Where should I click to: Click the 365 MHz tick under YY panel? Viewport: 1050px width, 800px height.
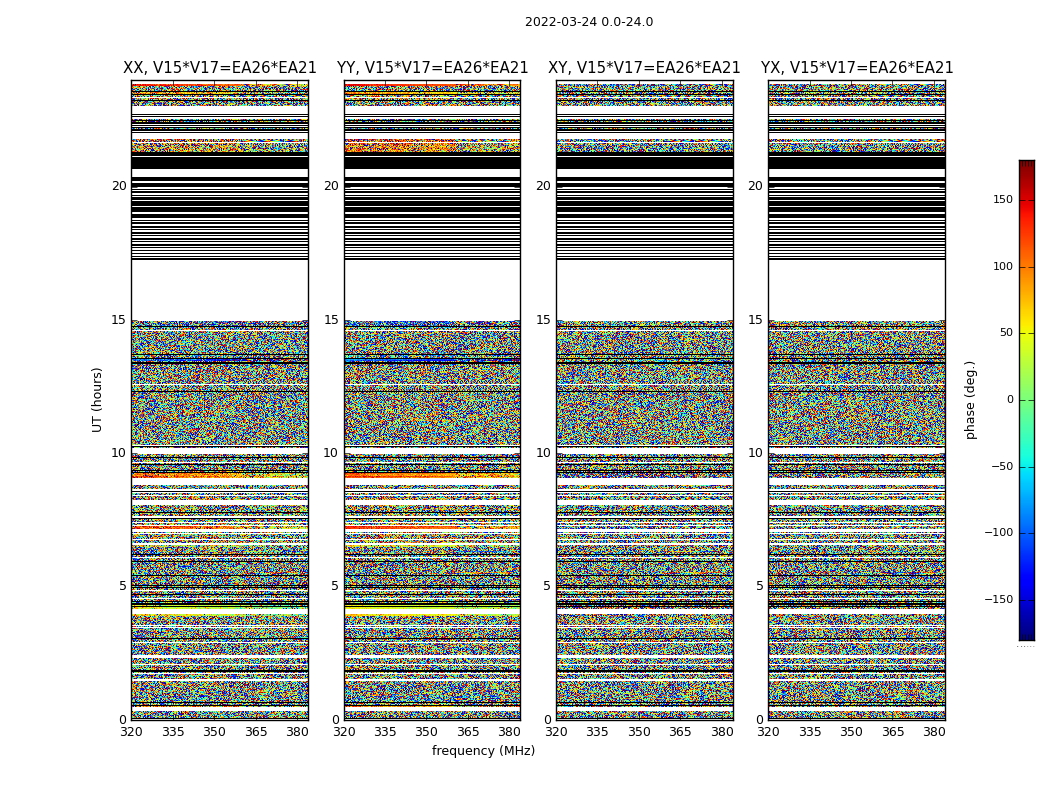point(469,732)
